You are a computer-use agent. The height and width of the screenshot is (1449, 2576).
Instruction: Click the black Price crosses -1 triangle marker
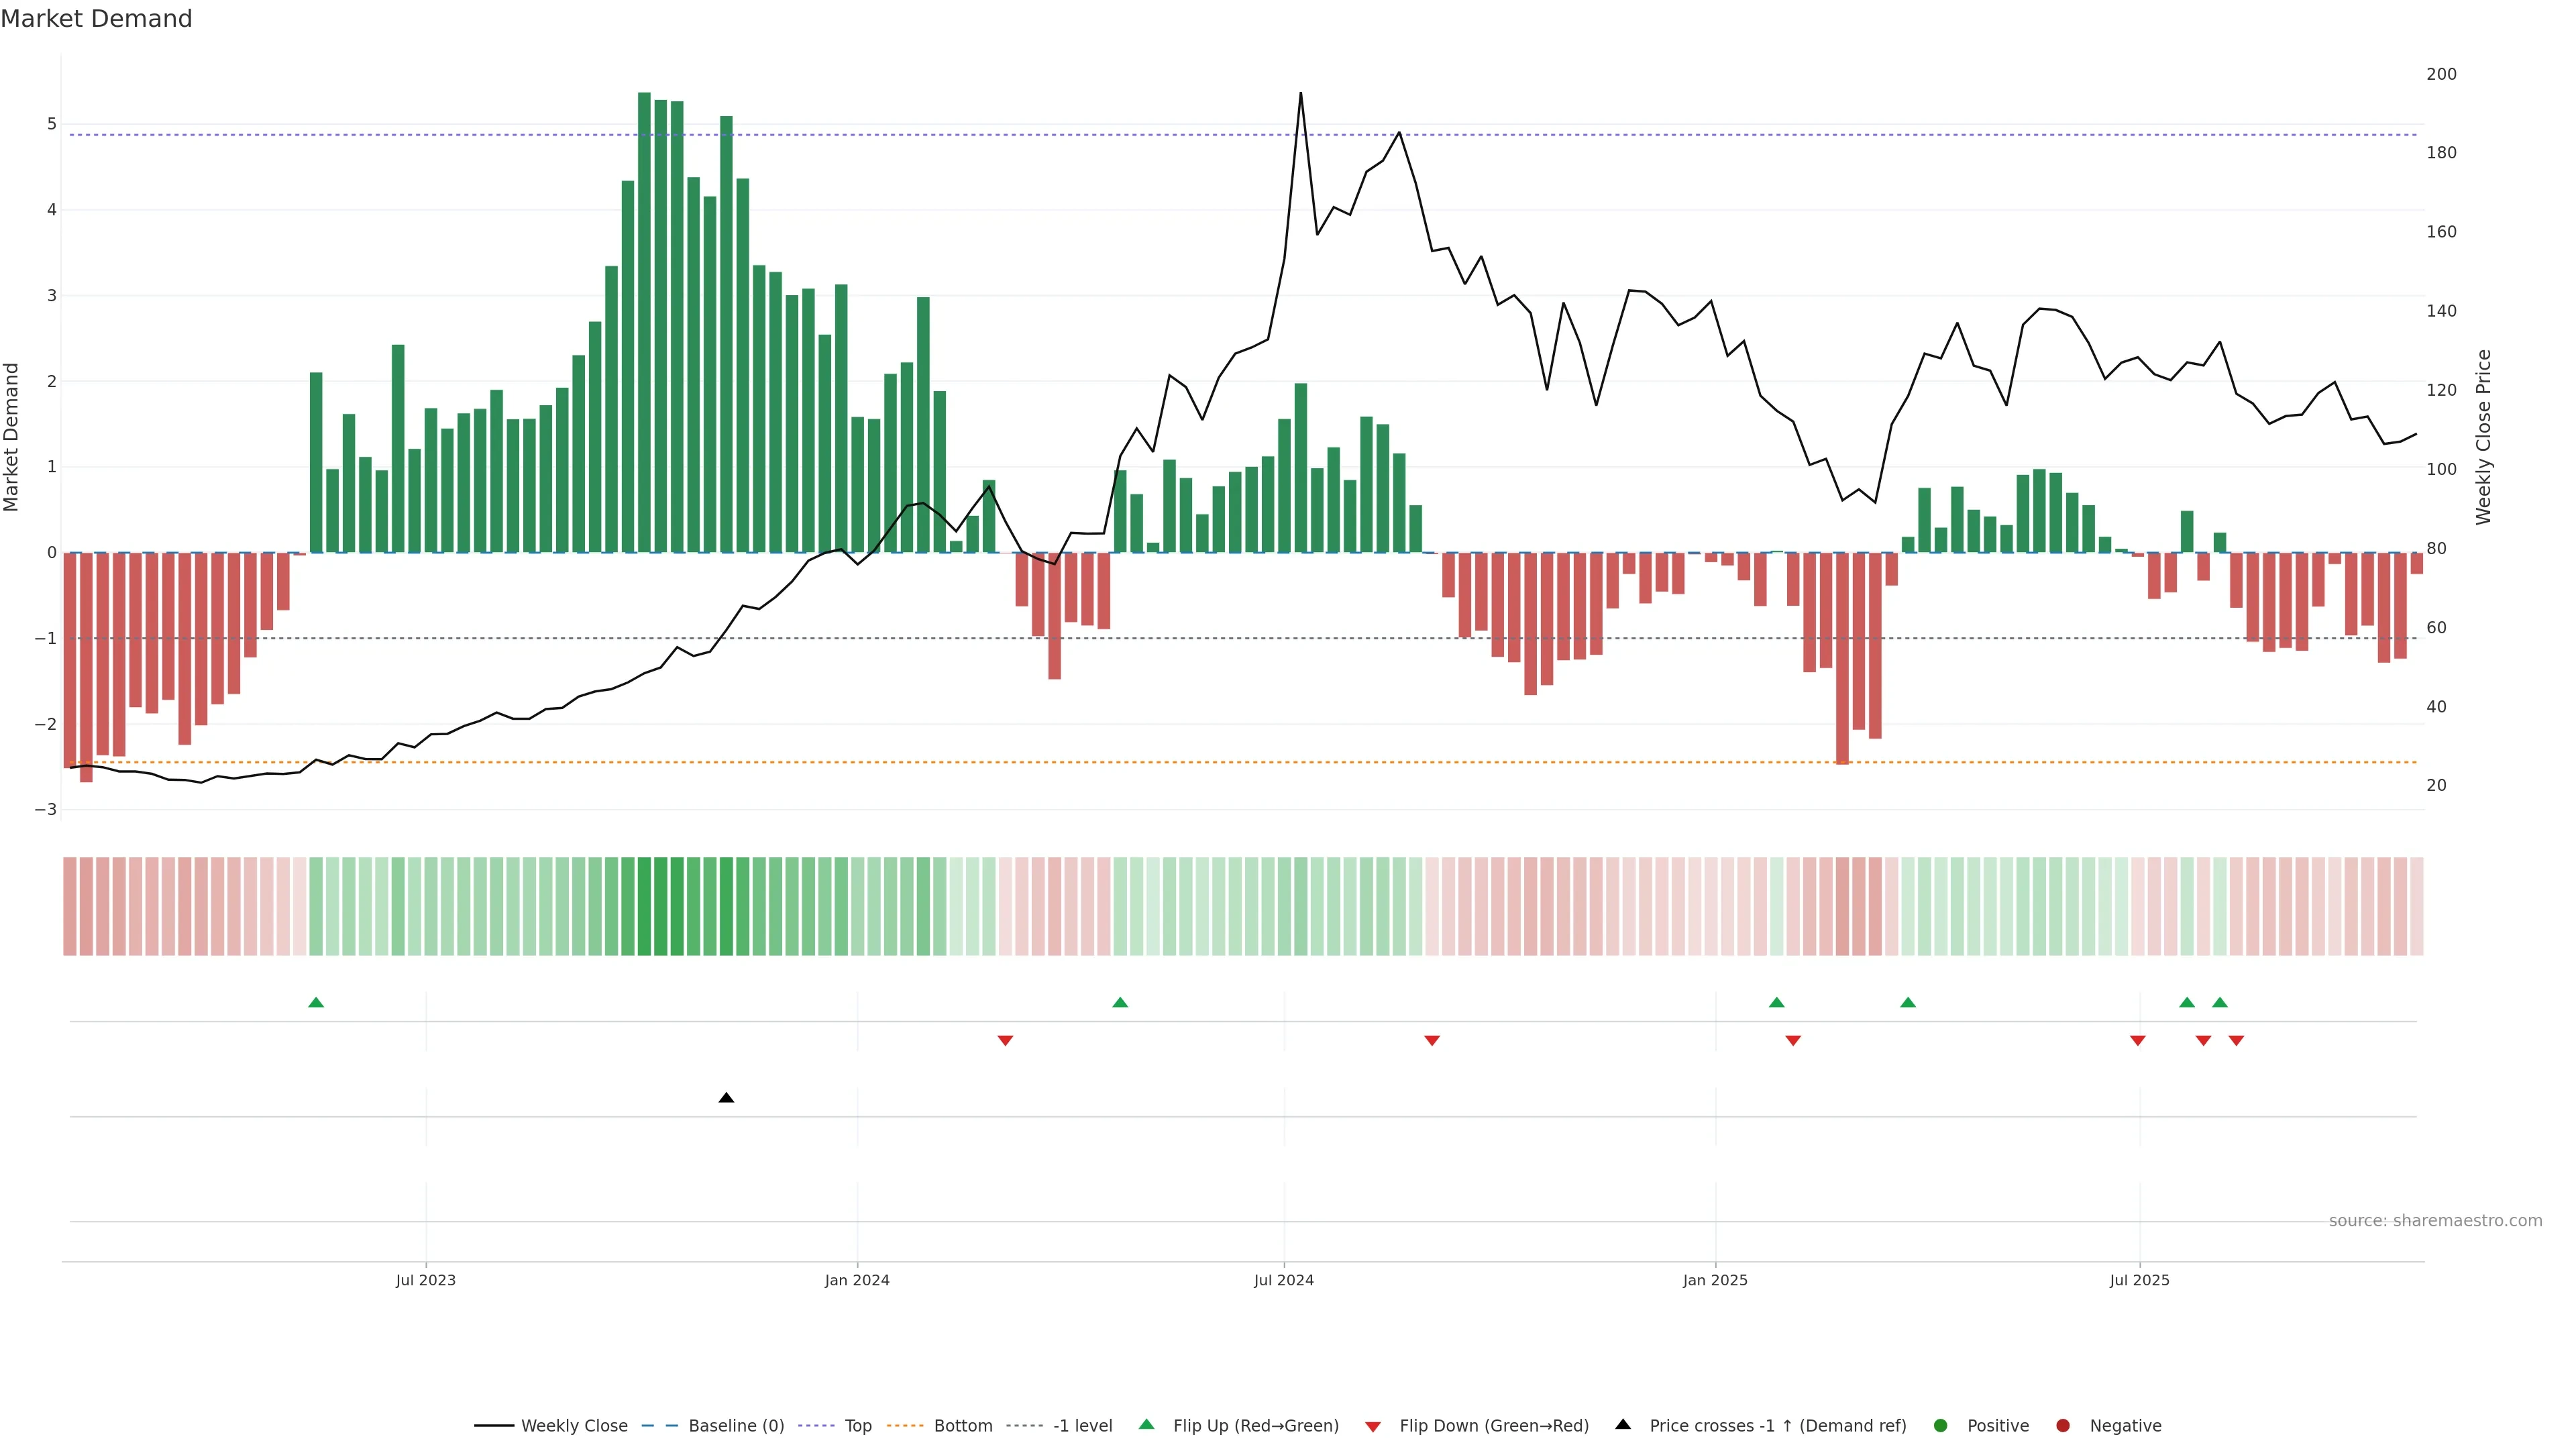point(726,1098)
